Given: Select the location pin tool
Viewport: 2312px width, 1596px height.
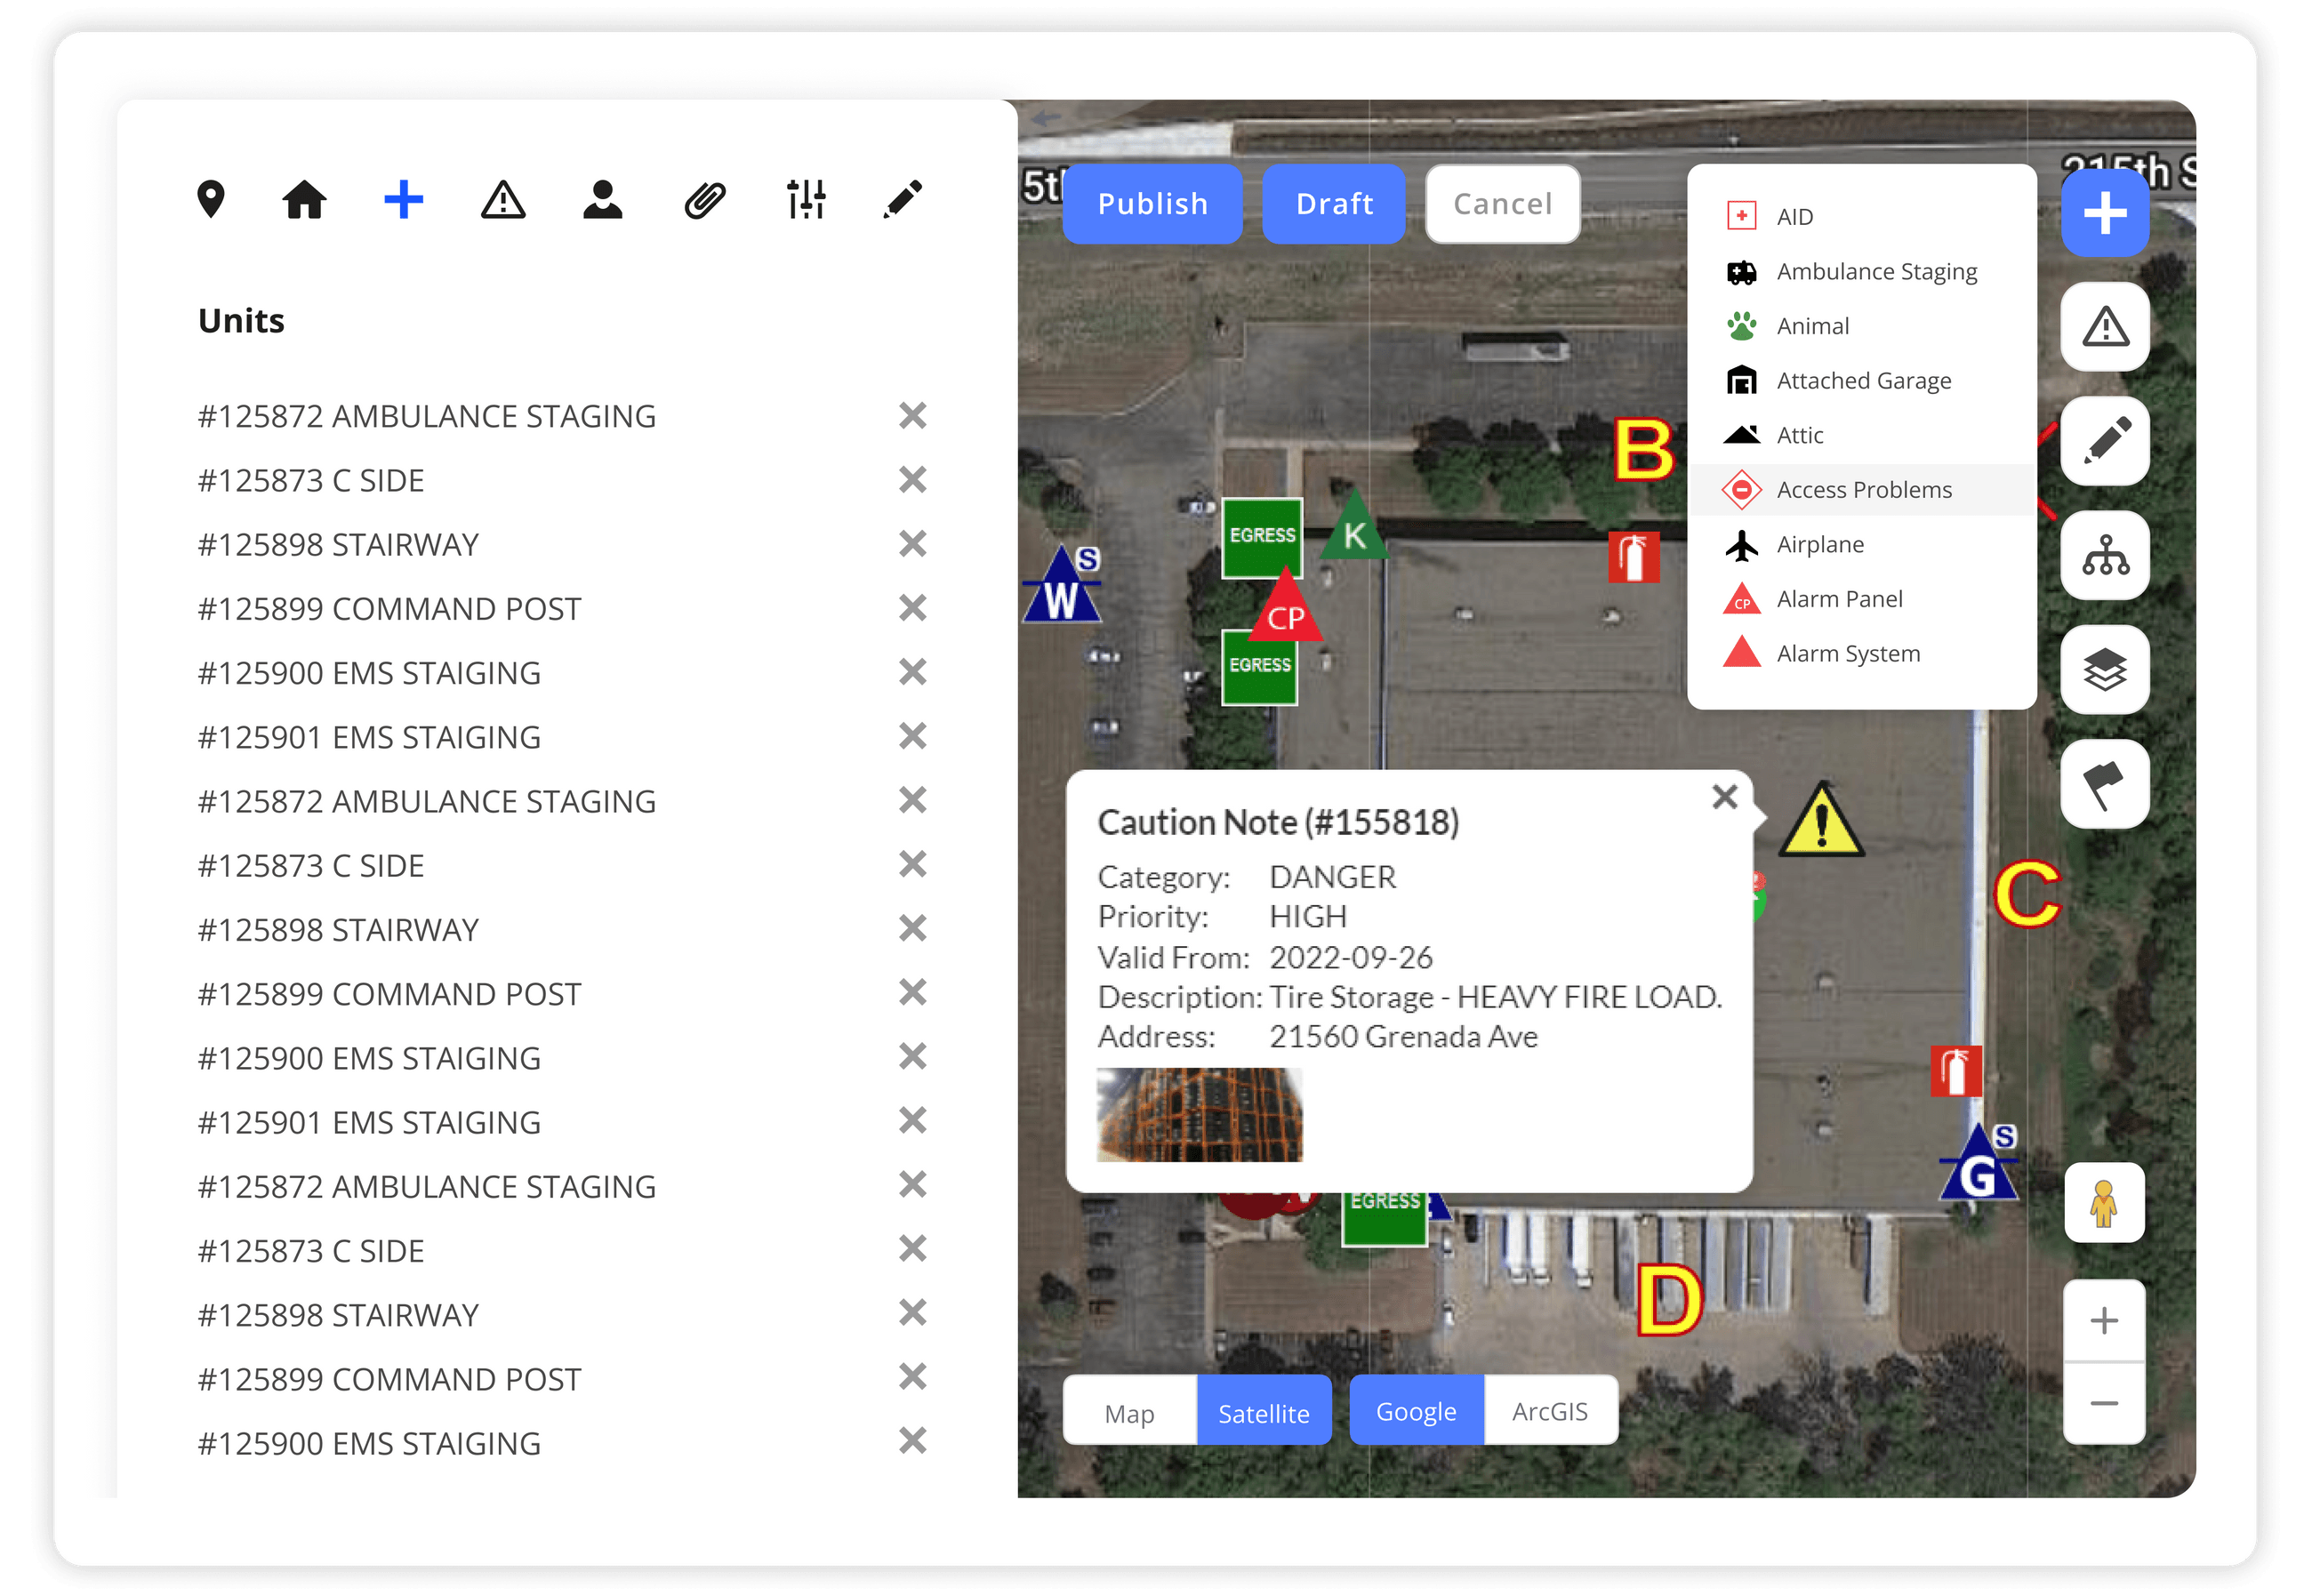Looking at the screenshot, I should pyautogui.click(x=213, y=200).
